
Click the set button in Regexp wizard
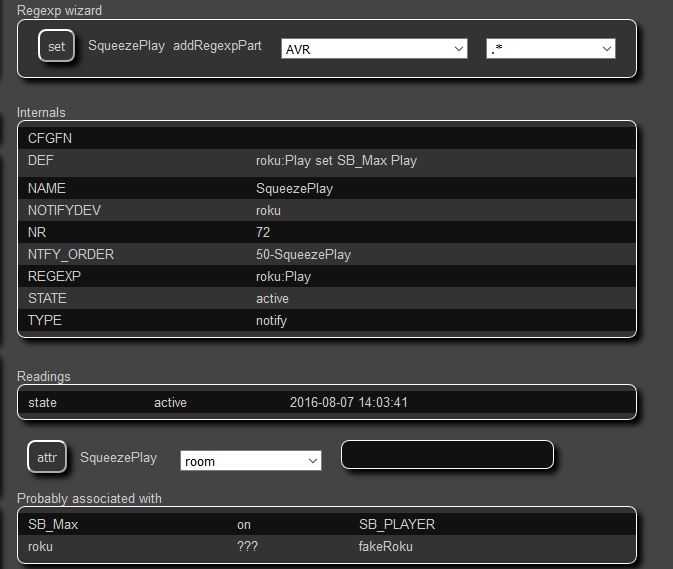pyautogui.click(x=56, y=47)
